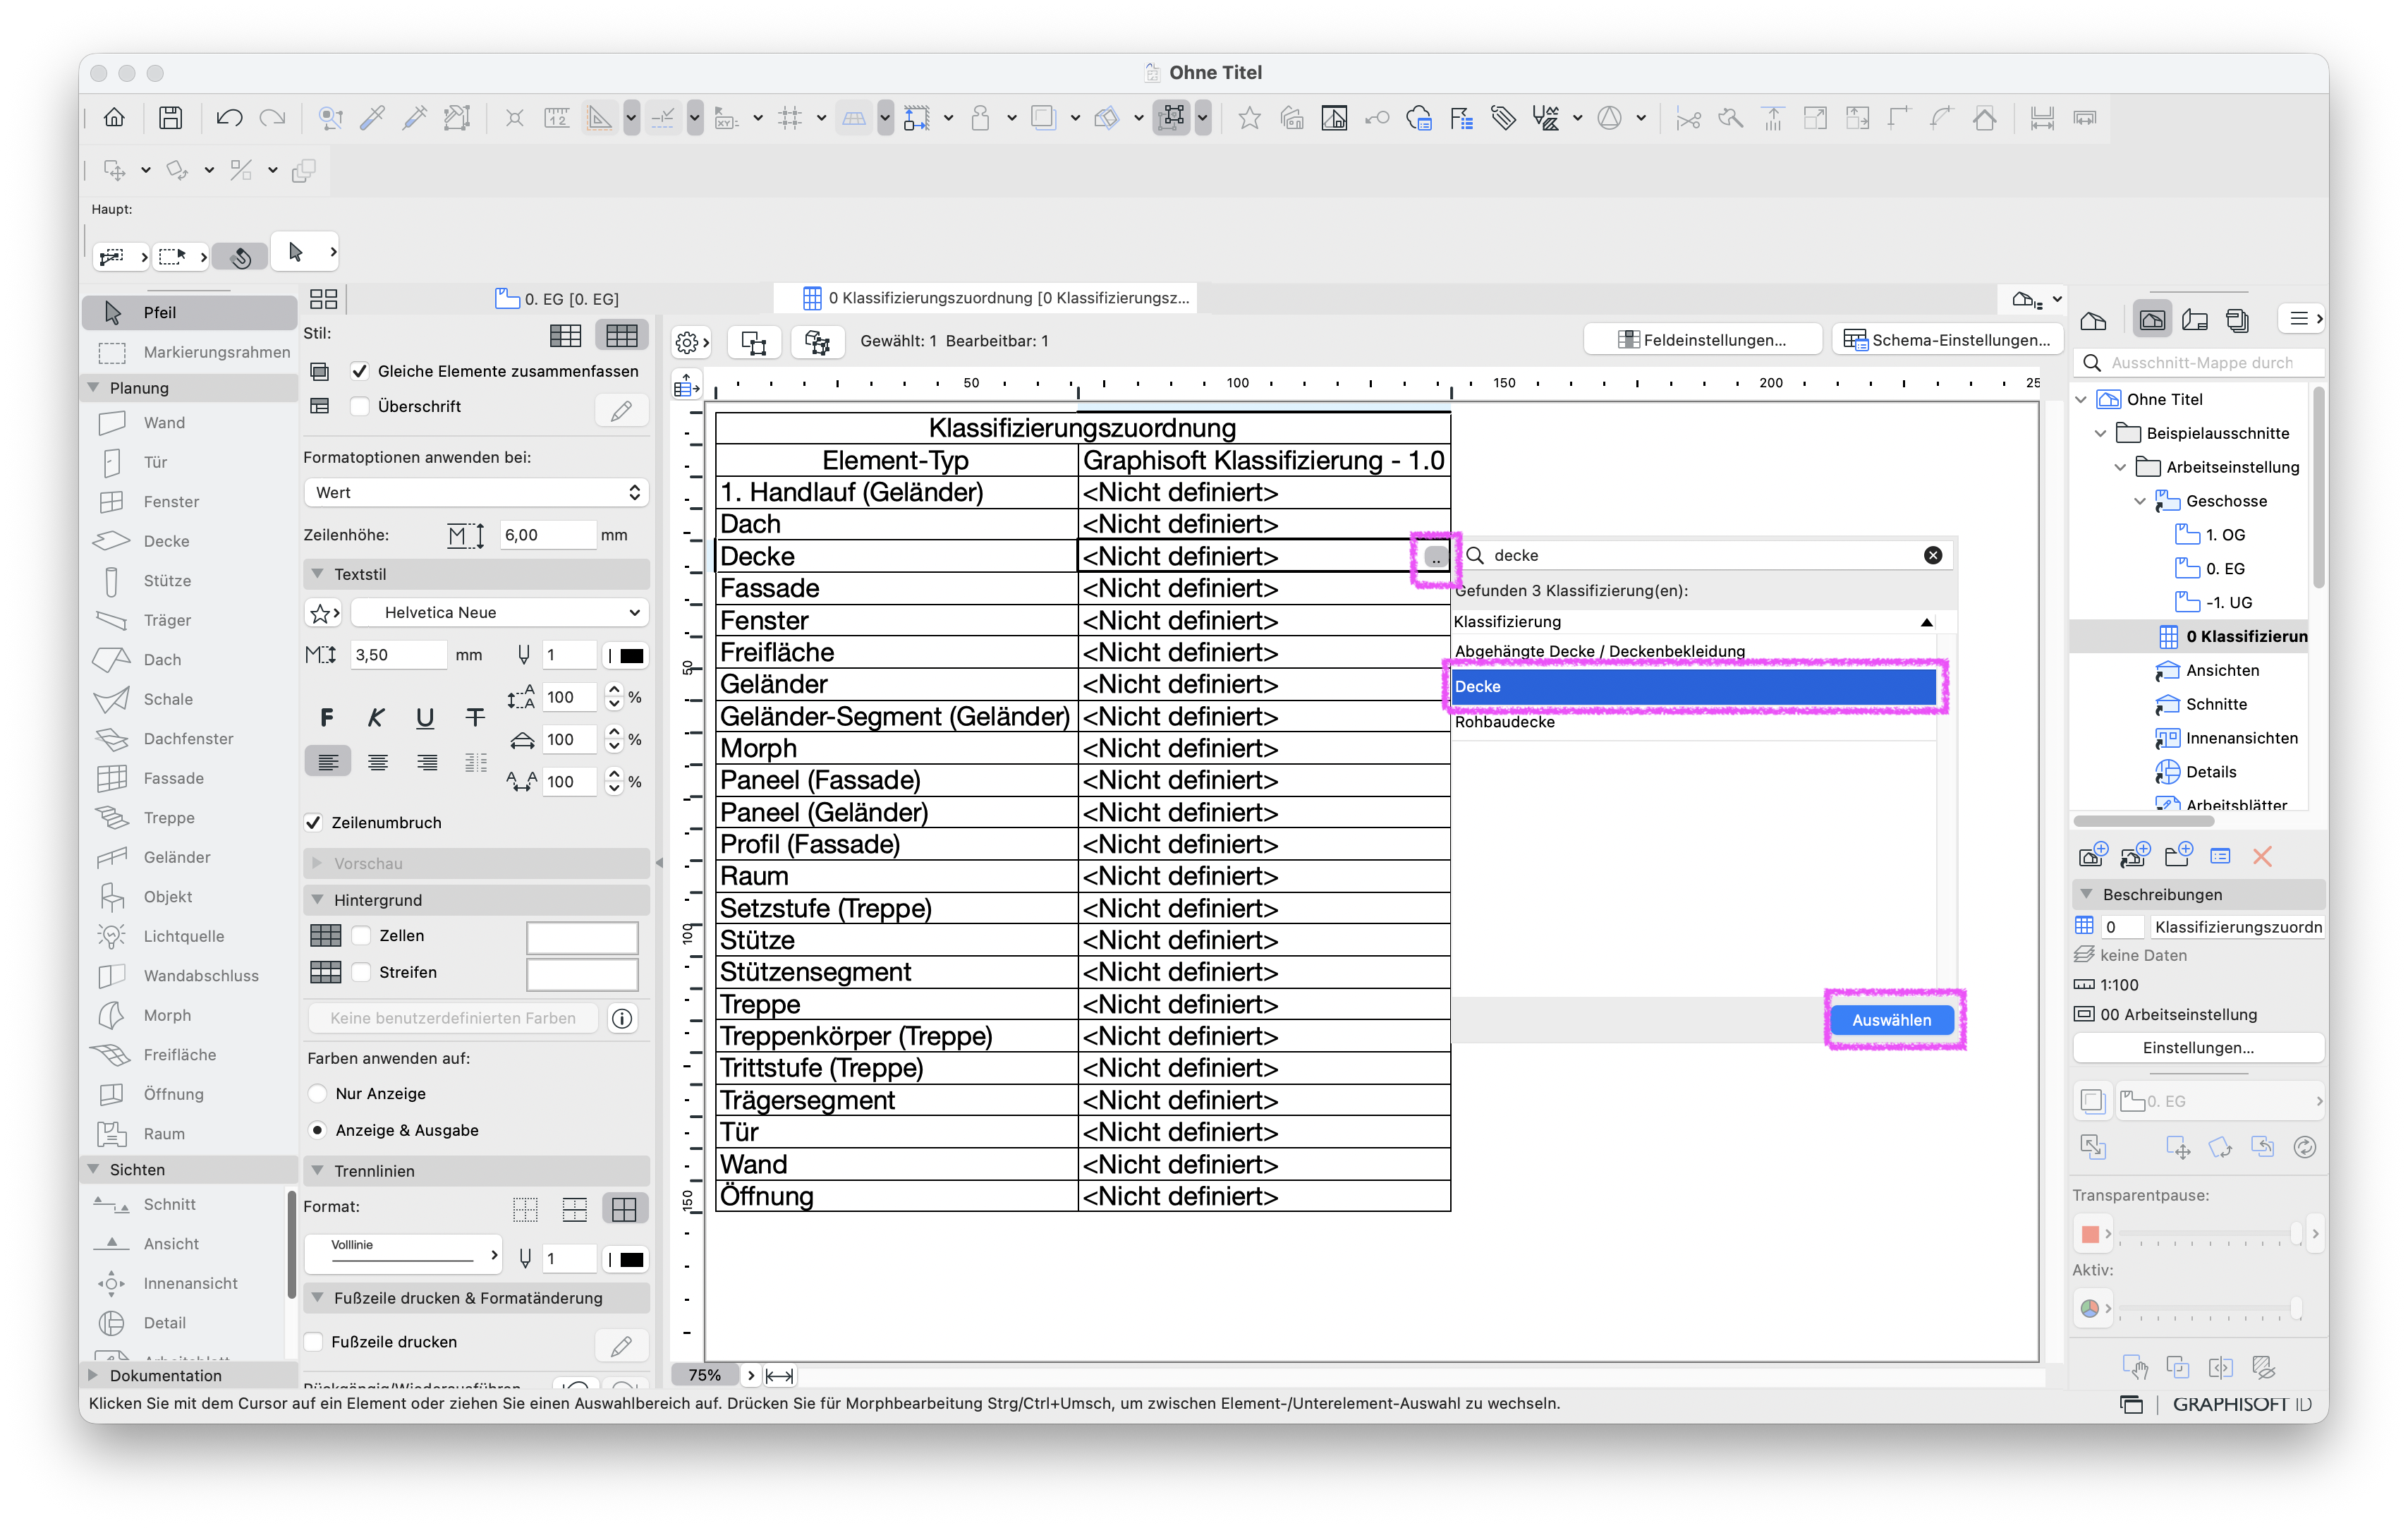
Task: Select Innenansichten in navigator tree
Action: tap(2241, 739)
